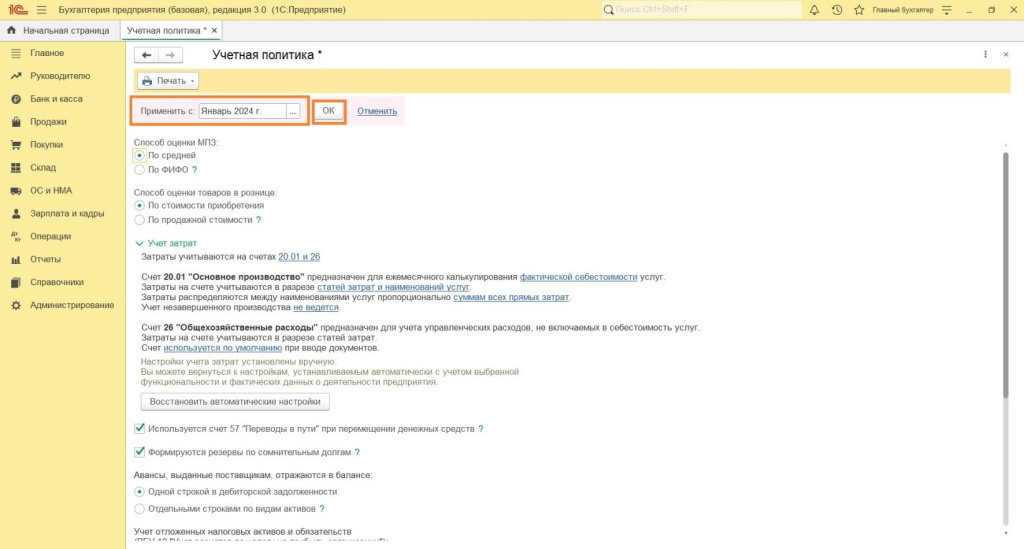
Task: Collapse the Учет затрат section
Action: 139,243
